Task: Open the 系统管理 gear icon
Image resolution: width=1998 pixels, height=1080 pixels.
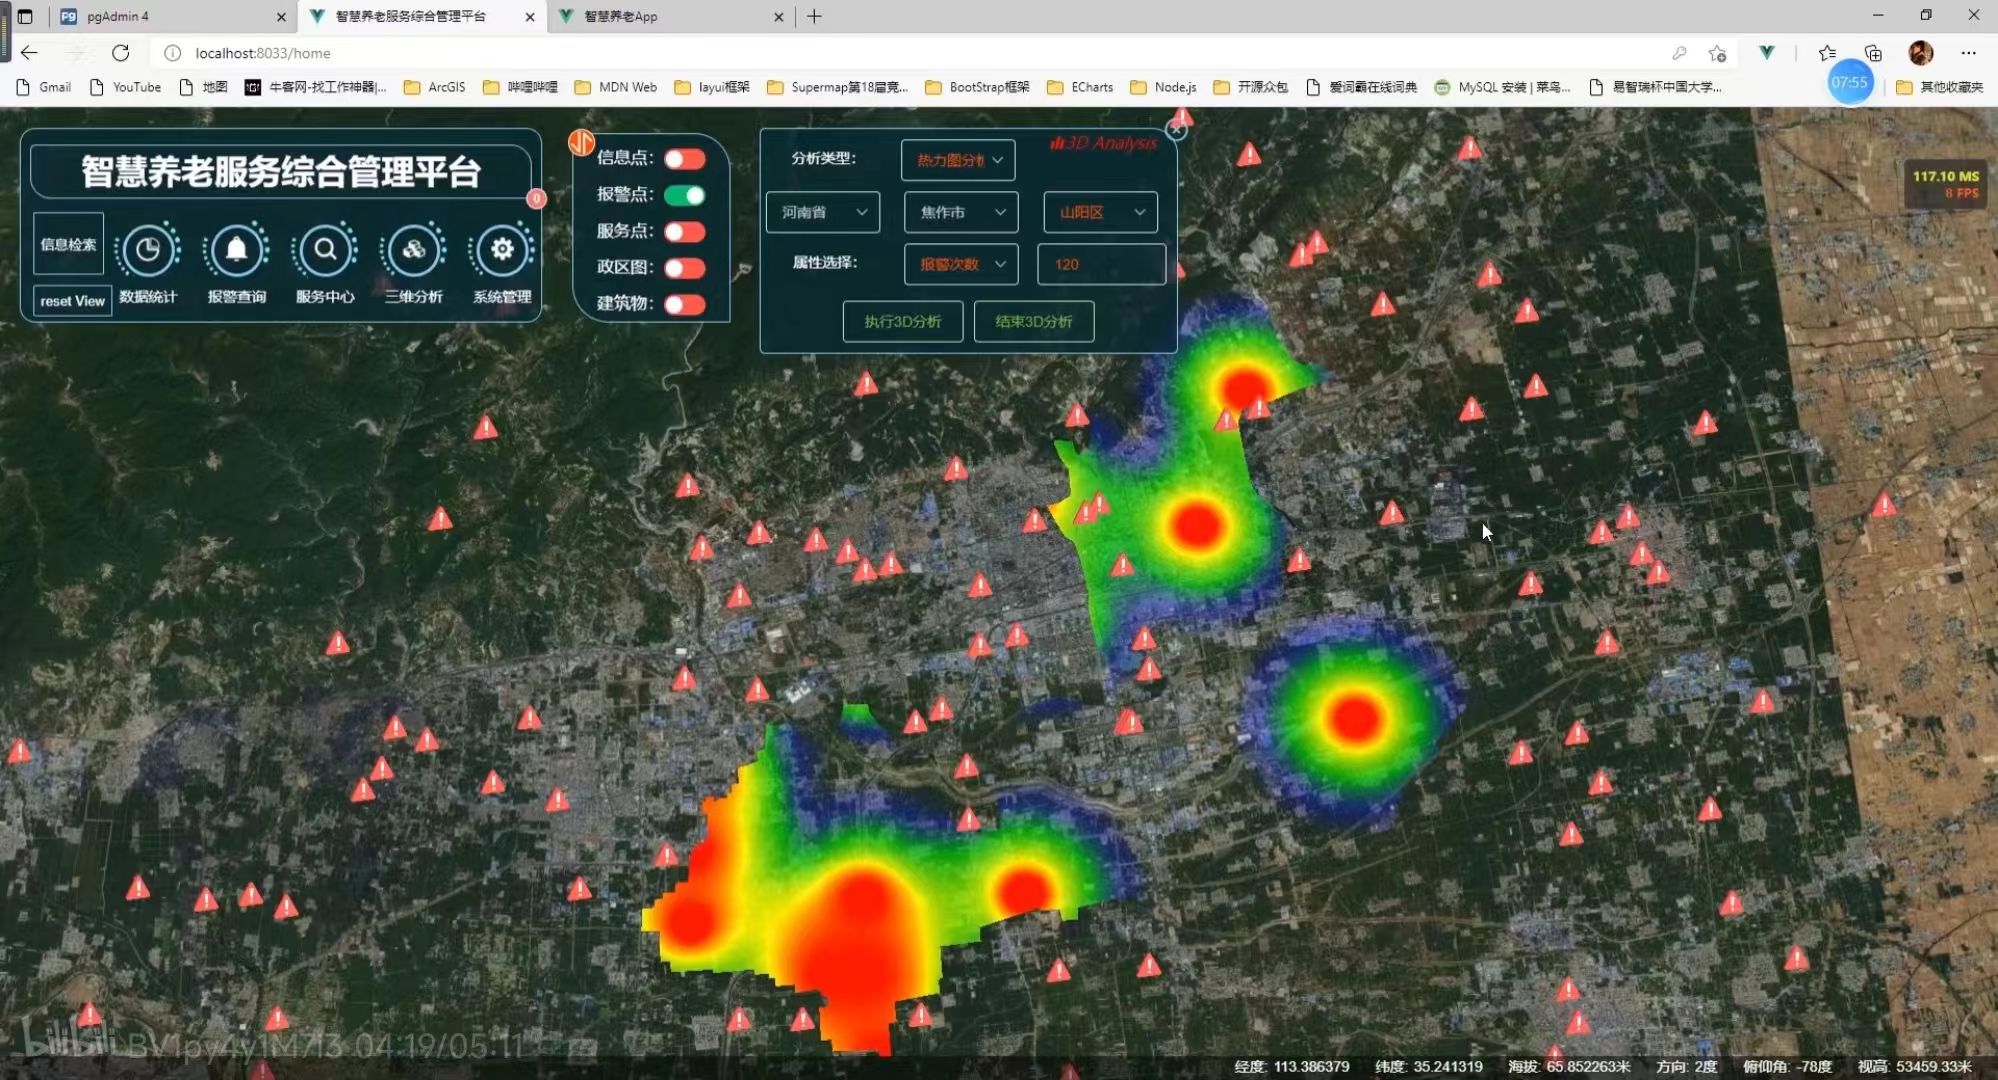Action: coord(502,250)
